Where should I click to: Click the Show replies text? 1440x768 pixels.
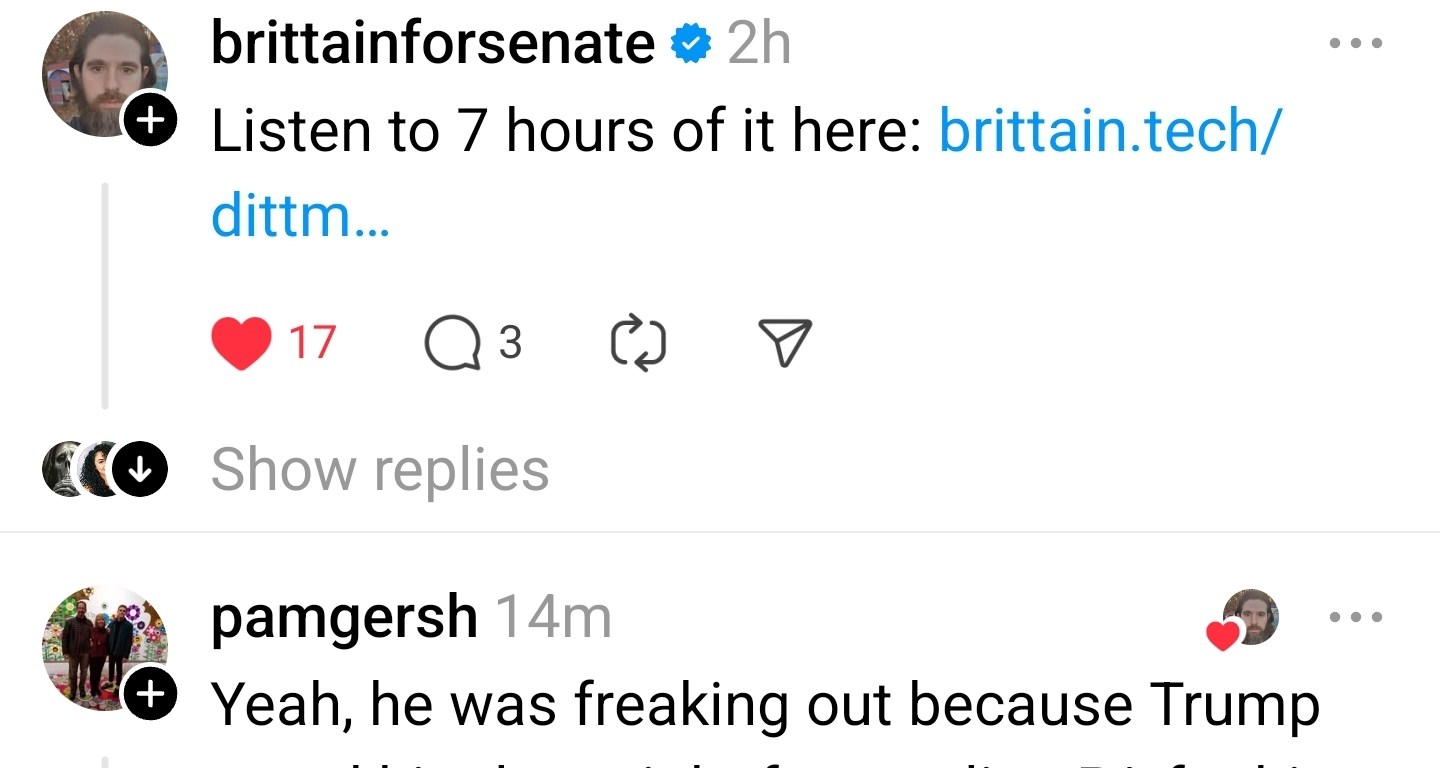[x=380, y=469]
